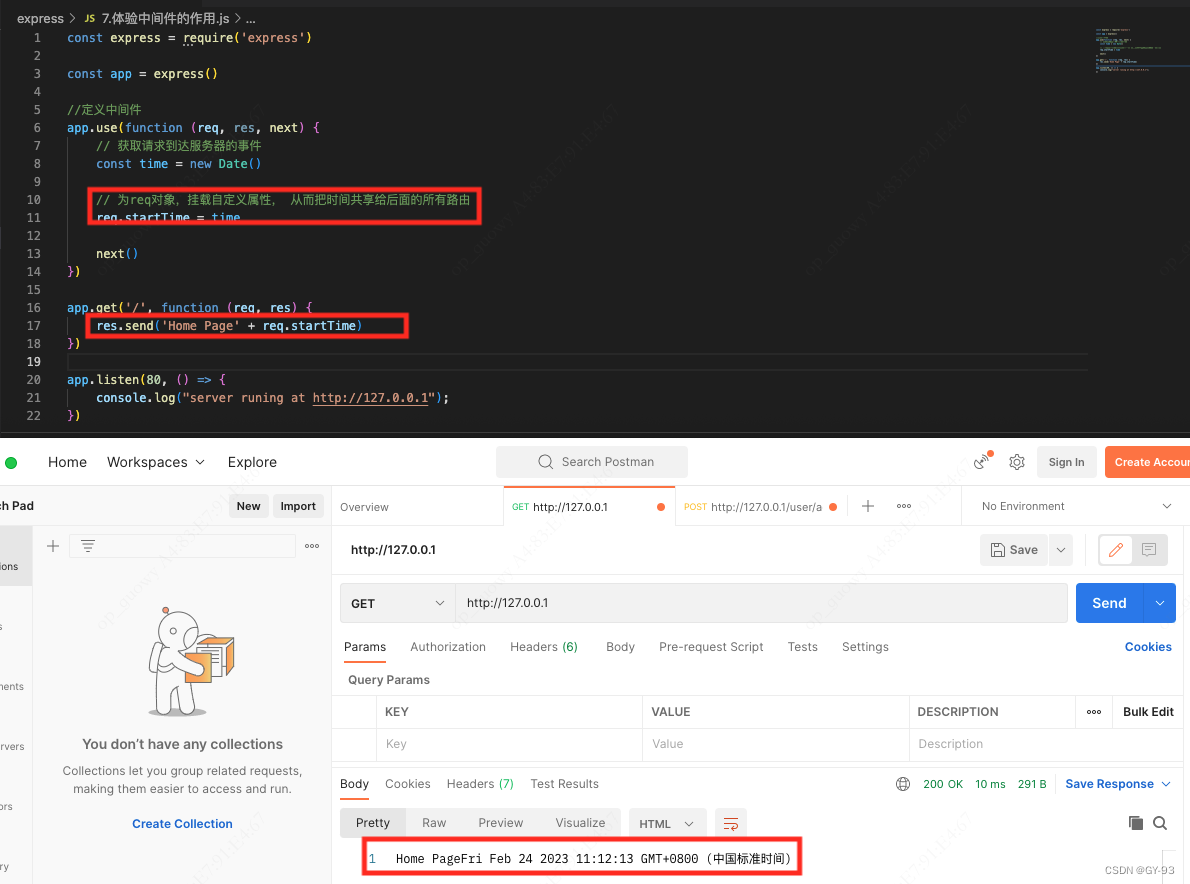Open the comments icon beside edit
1190x884 pixels.
coord(1149,550)
